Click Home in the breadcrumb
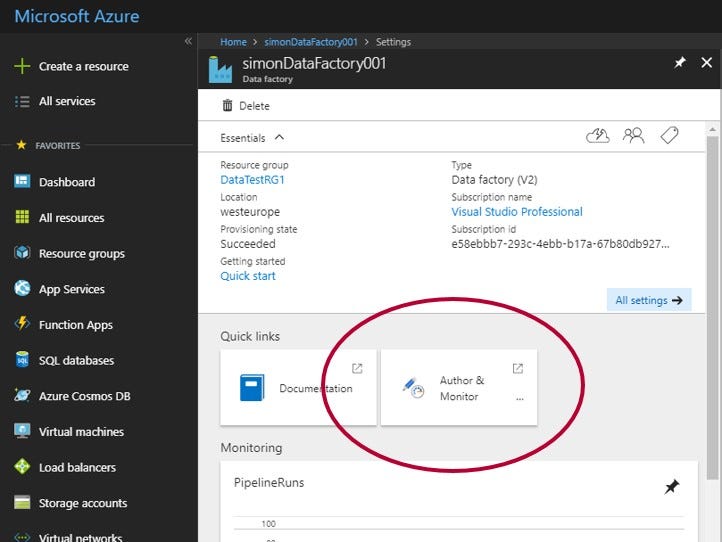This screenshot has height=542, width=722. click(x=233, y=42)
